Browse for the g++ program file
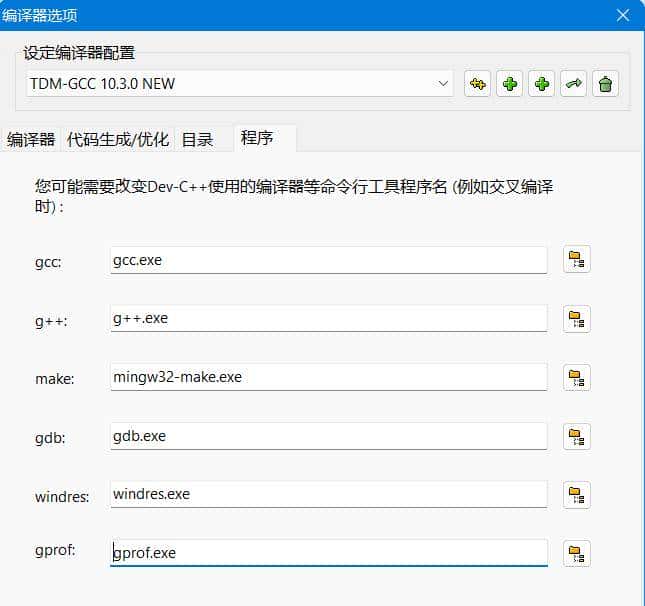 tap(577, 319)
